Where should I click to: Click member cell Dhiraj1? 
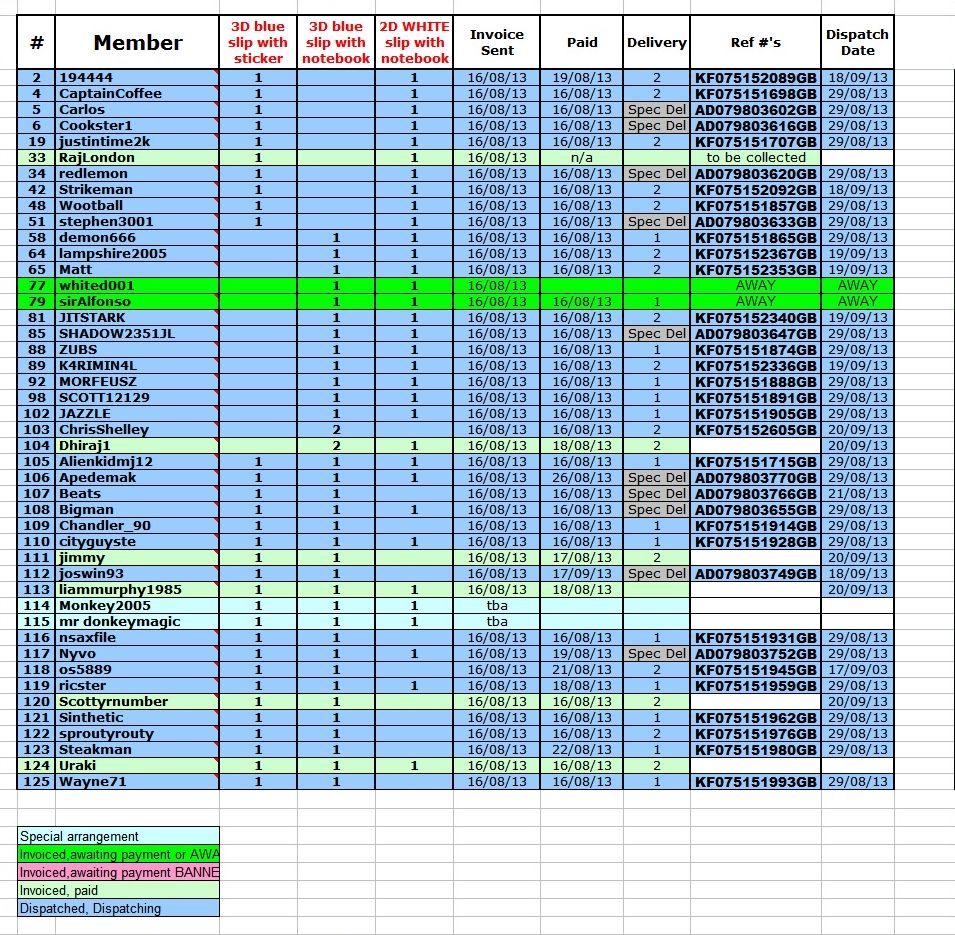[137, 446]
